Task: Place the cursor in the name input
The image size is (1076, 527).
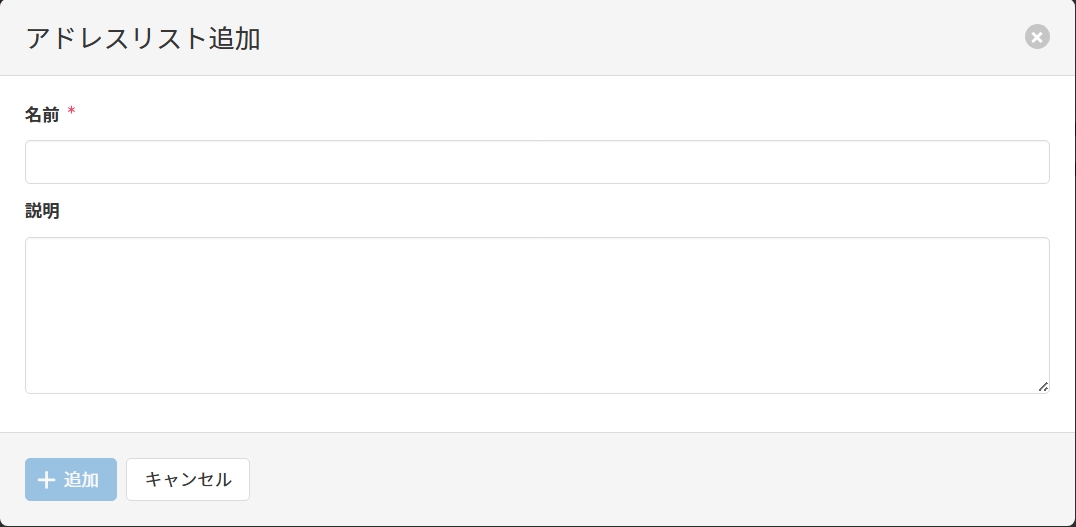Action: (537, 162)
